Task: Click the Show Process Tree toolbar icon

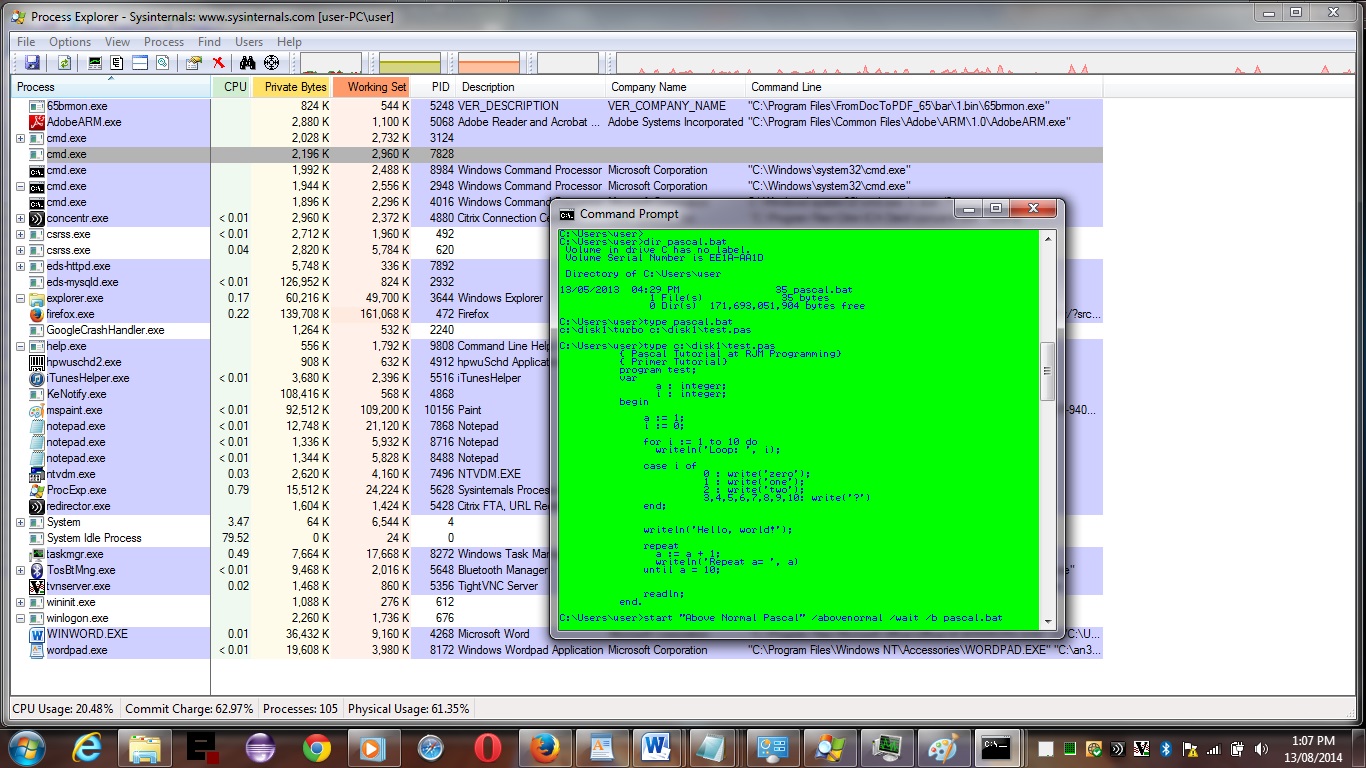Action: tap(116, 63)
